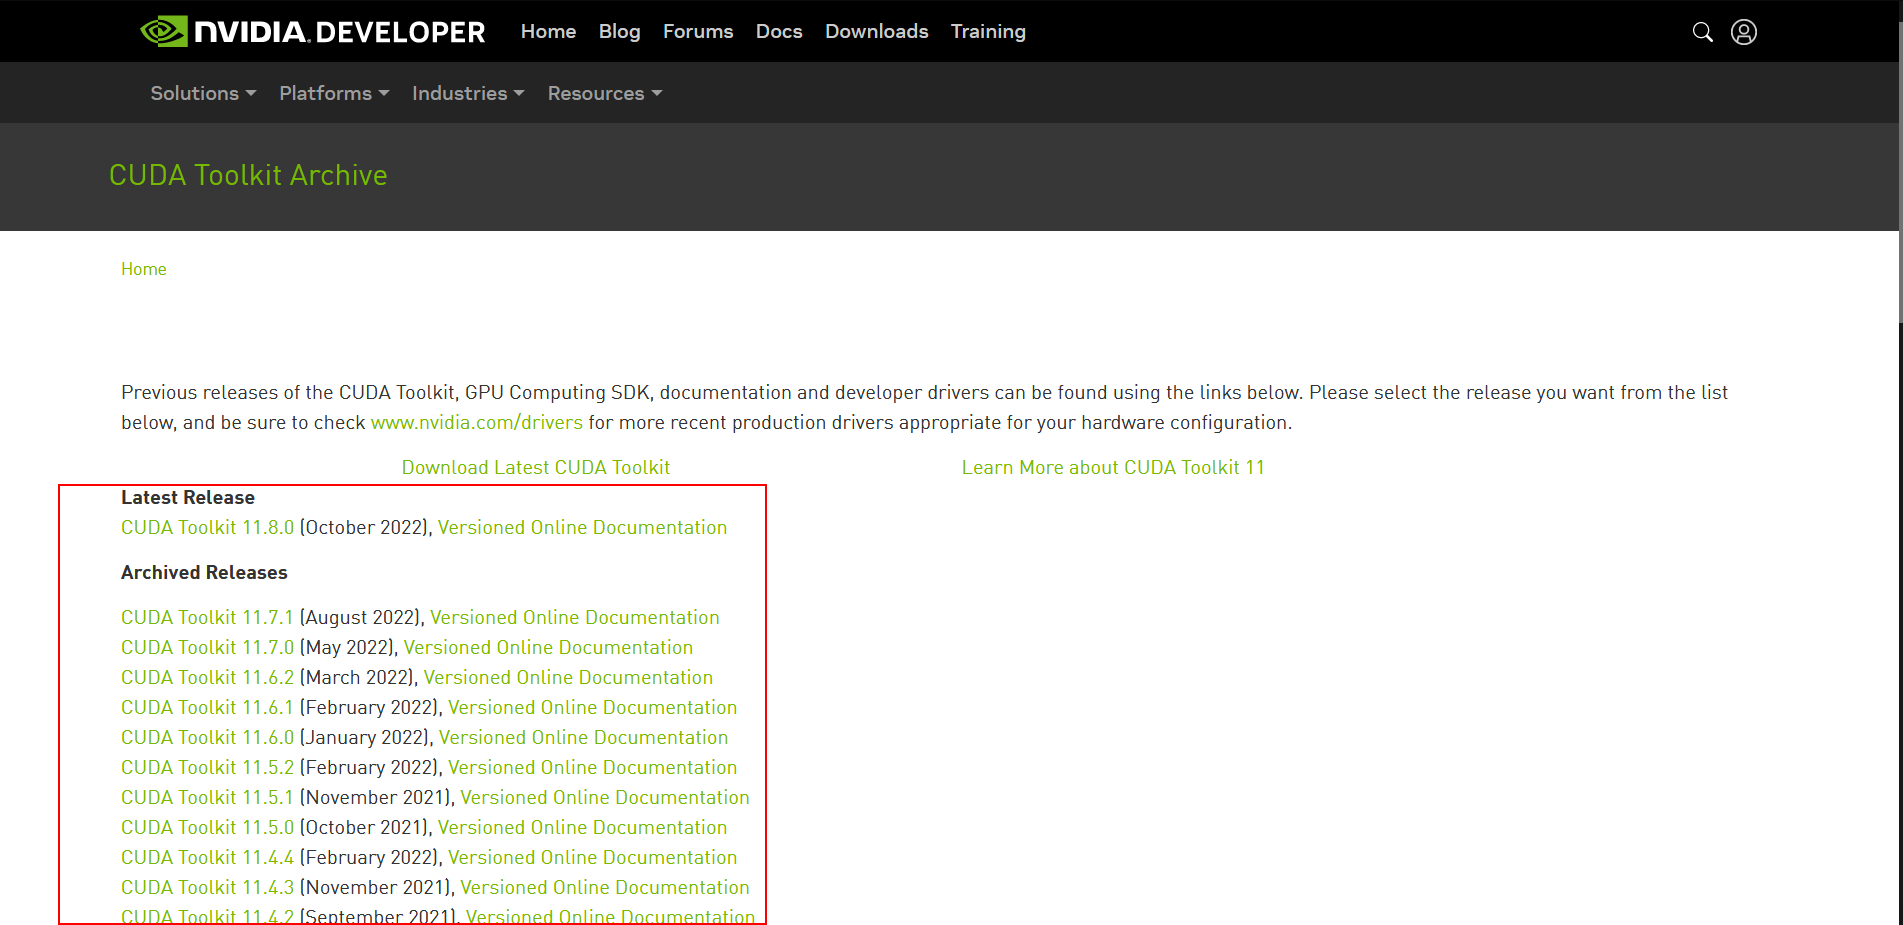Image resolution: width=1903 pixels, height=925 pixels.
Task: Expand the Solutions dropdown menu
Action: click(x=203, y=93)
